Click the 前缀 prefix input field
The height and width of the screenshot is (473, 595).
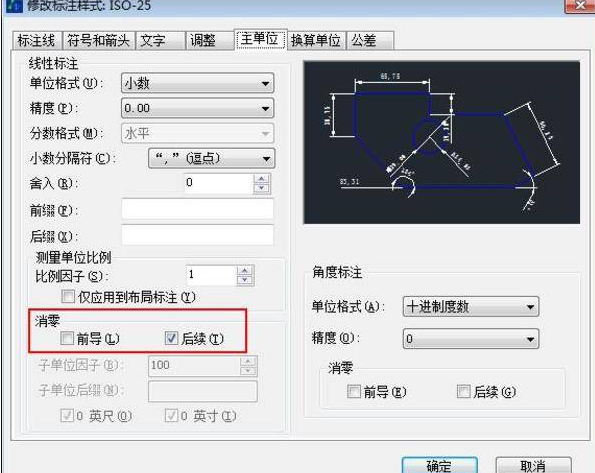[x=197, y=210]
